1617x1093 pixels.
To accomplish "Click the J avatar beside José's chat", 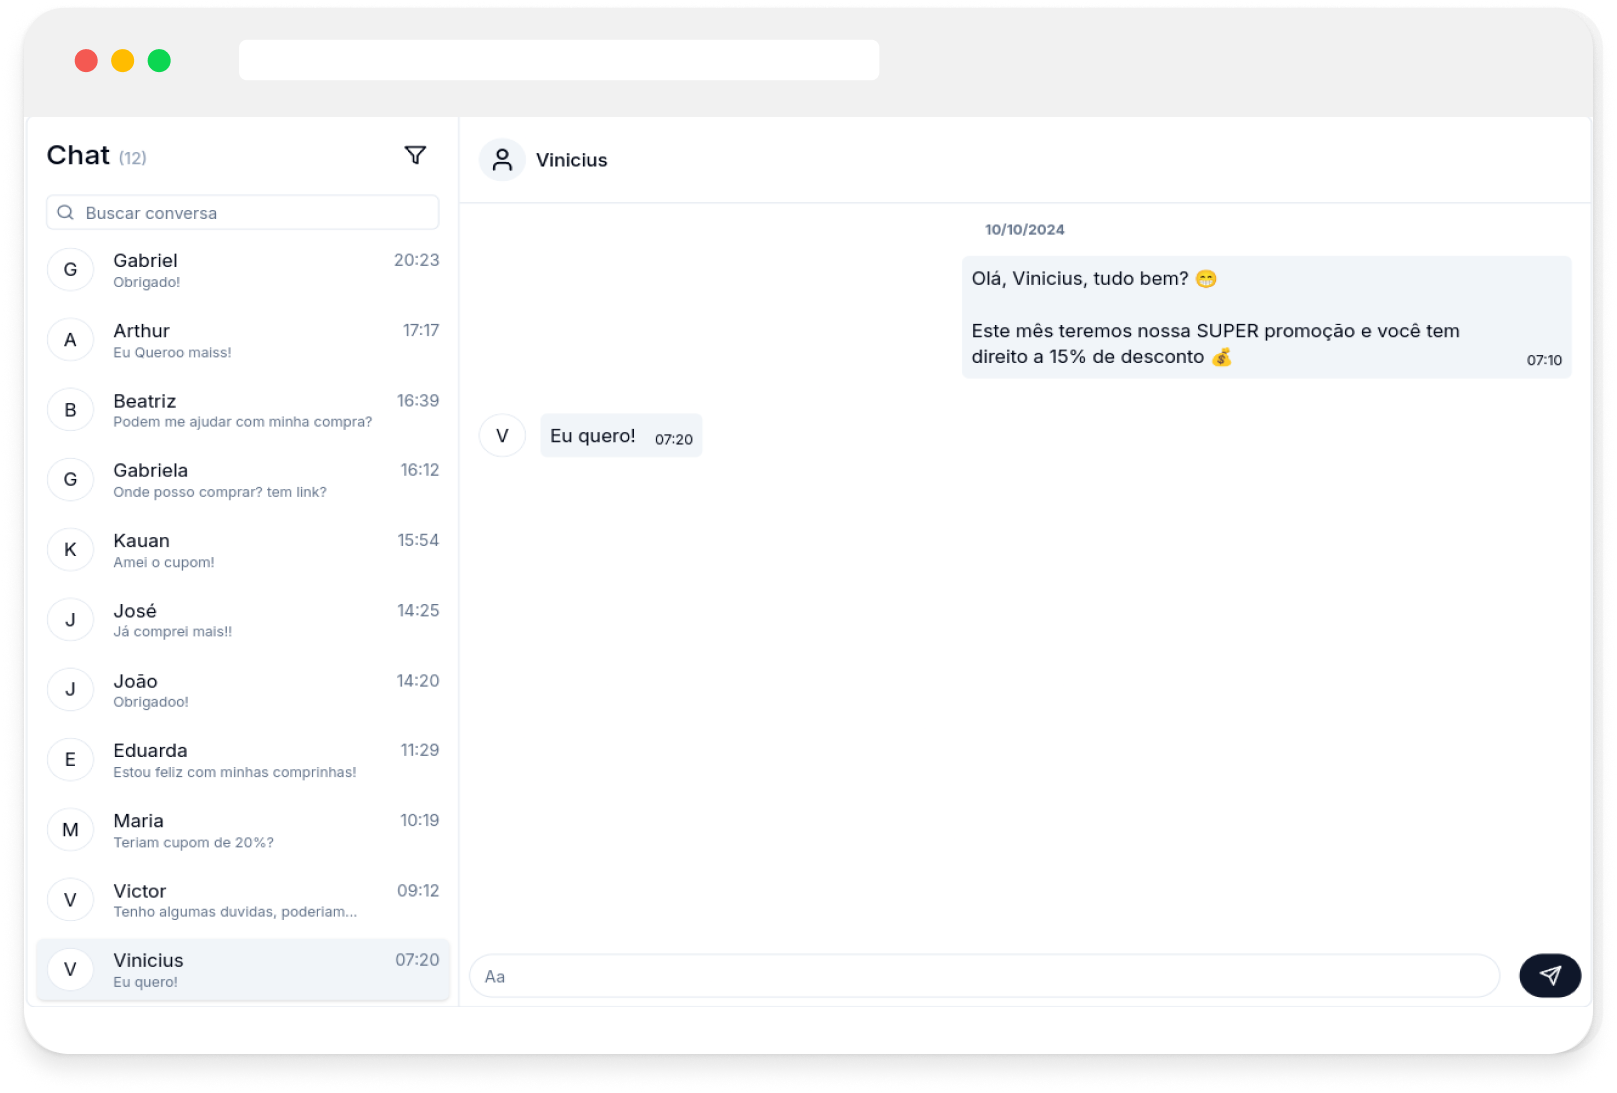I will tap(71, 619).
